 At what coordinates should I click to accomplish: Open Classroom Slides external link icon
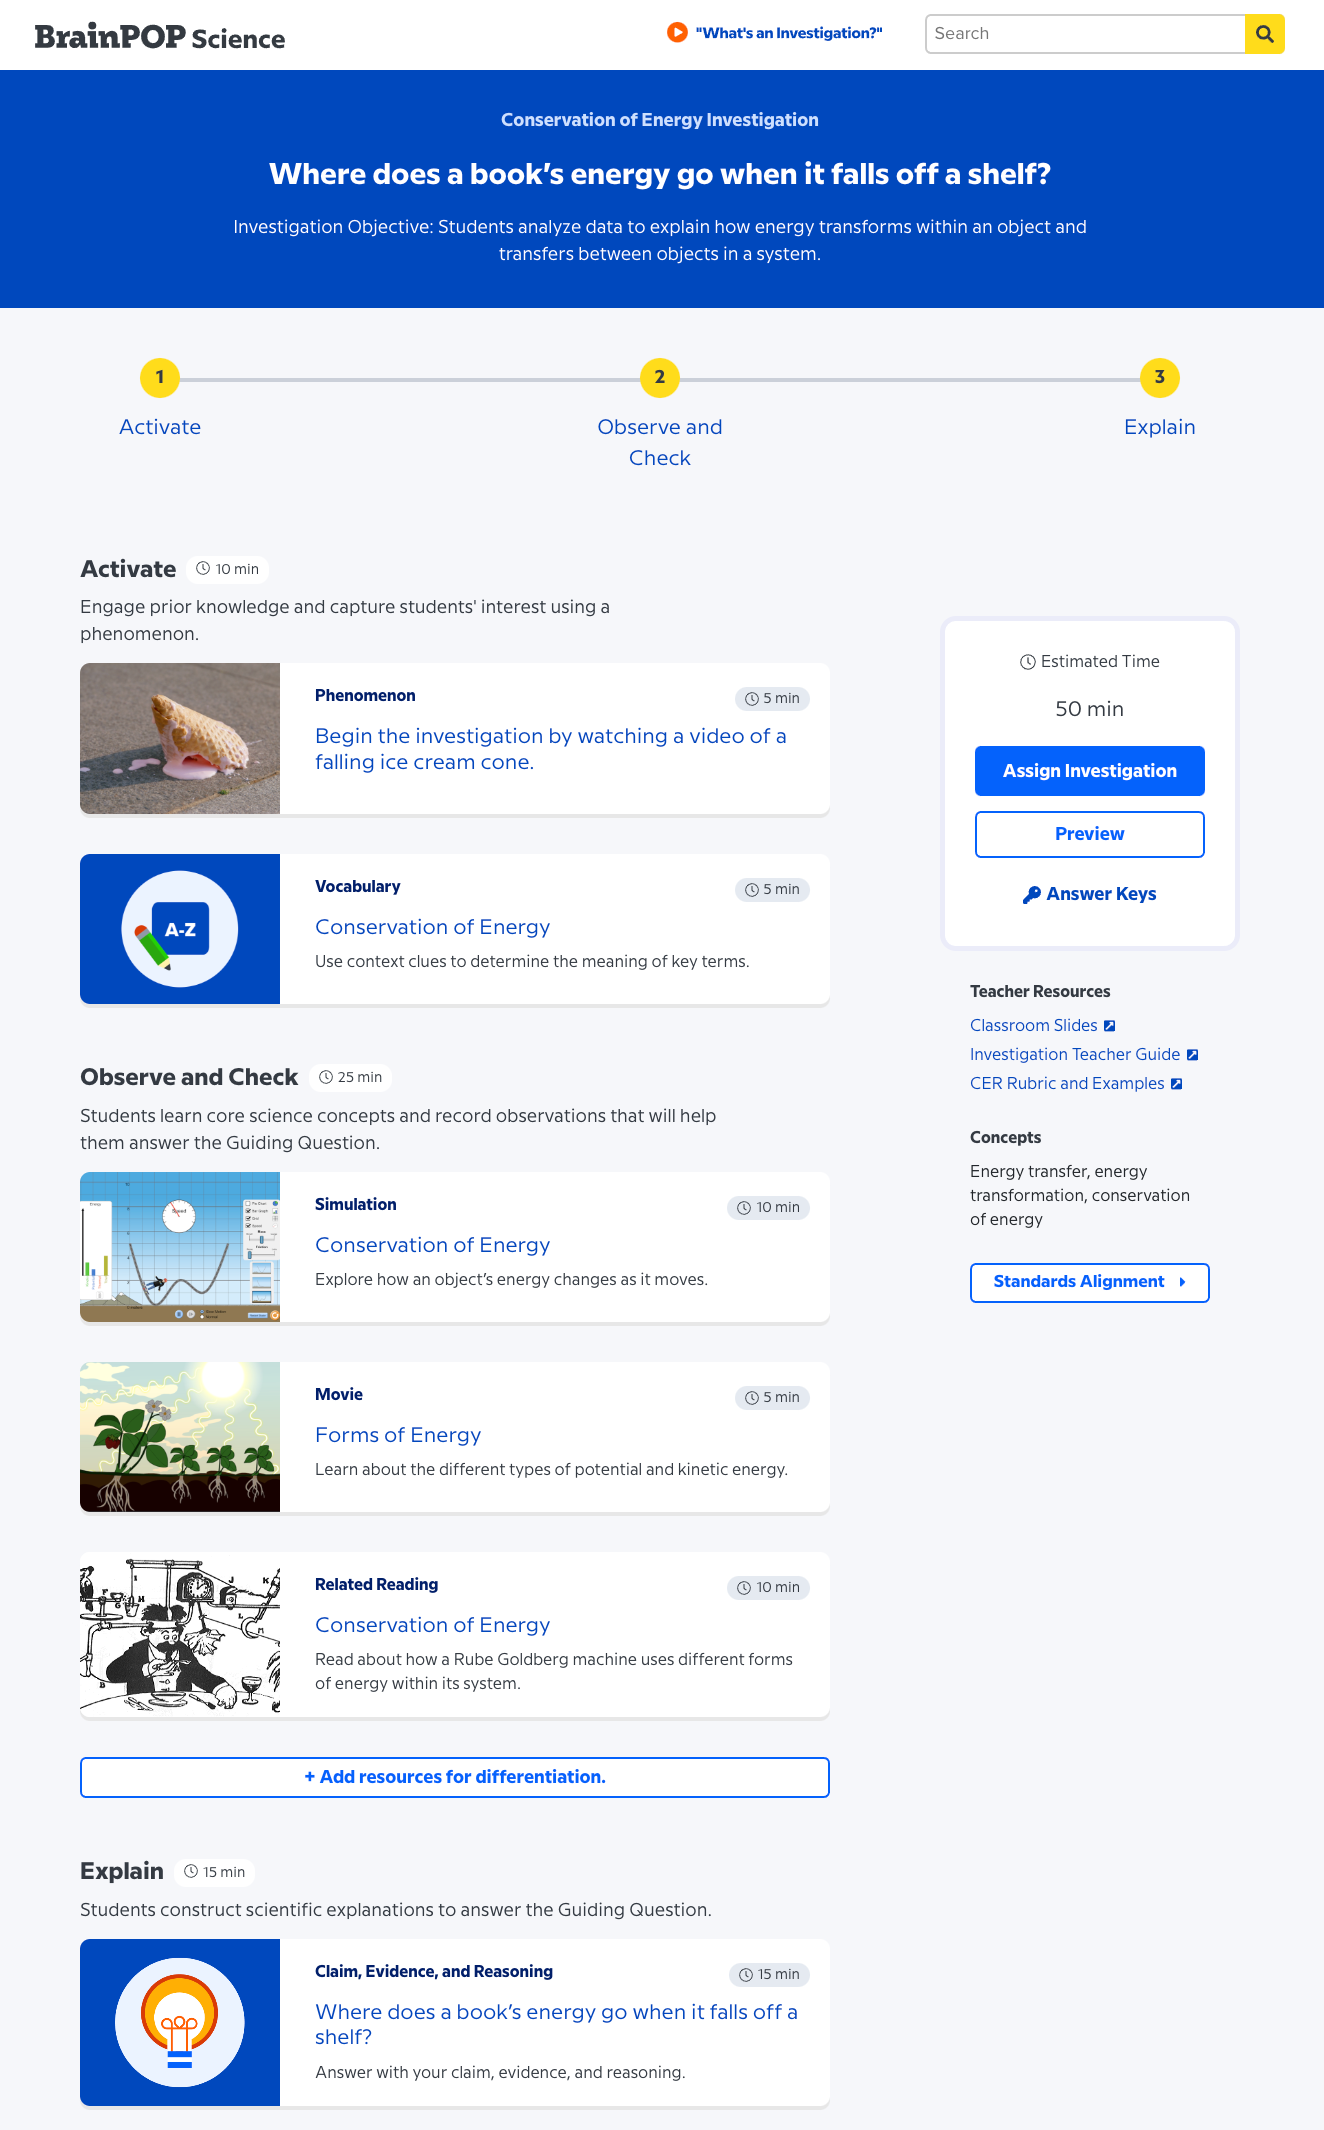1109,1026
